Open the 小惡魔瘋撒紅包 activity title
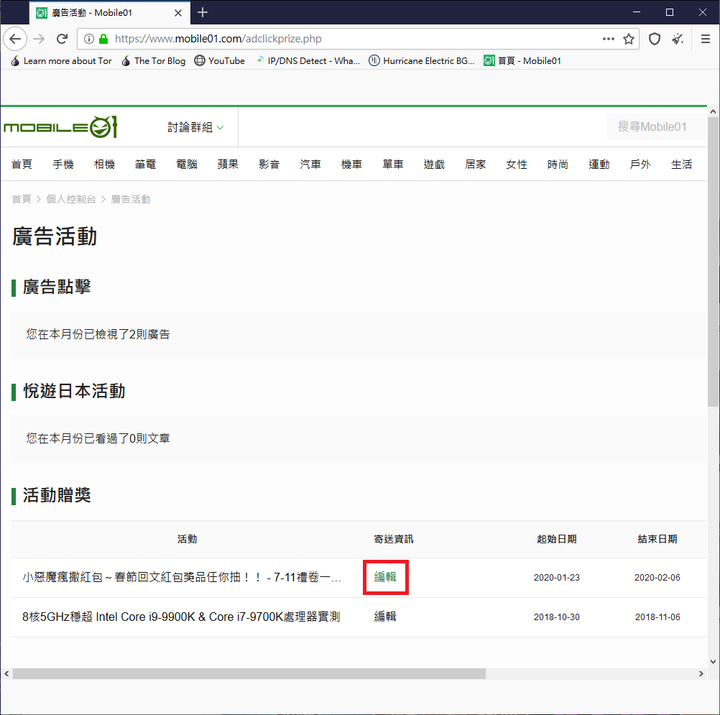This screenshot has height=715, width=720. click(182, 577)
